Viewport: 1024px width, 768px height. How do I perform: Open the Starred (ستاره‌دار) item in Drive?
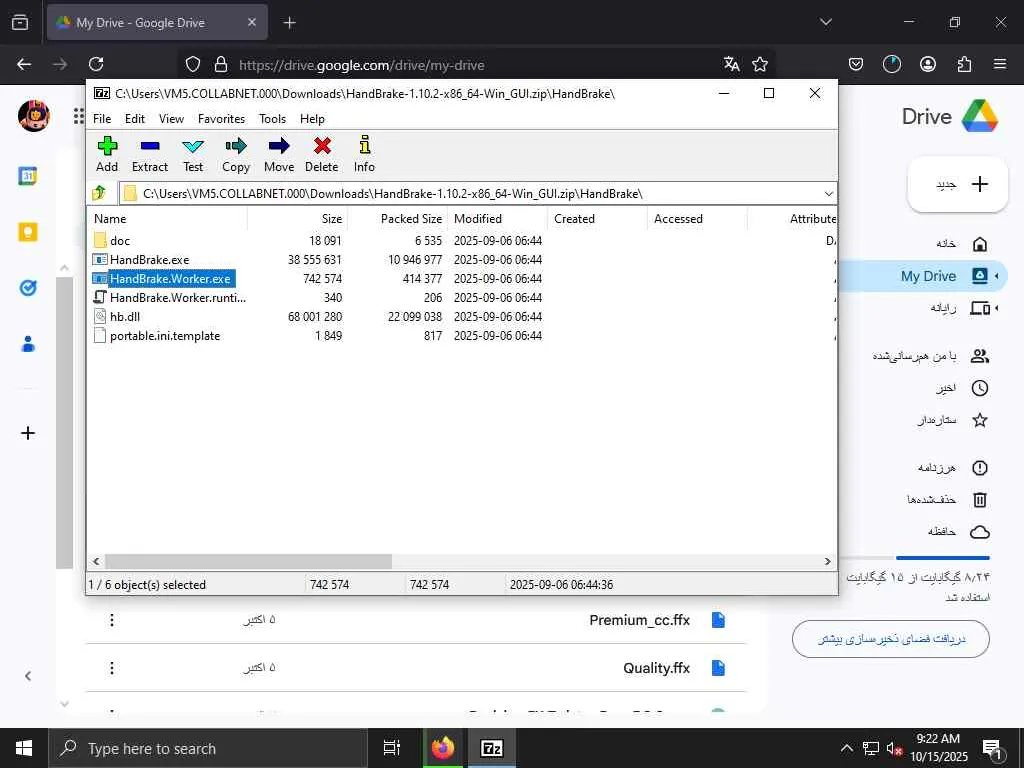tap(952, 420)
